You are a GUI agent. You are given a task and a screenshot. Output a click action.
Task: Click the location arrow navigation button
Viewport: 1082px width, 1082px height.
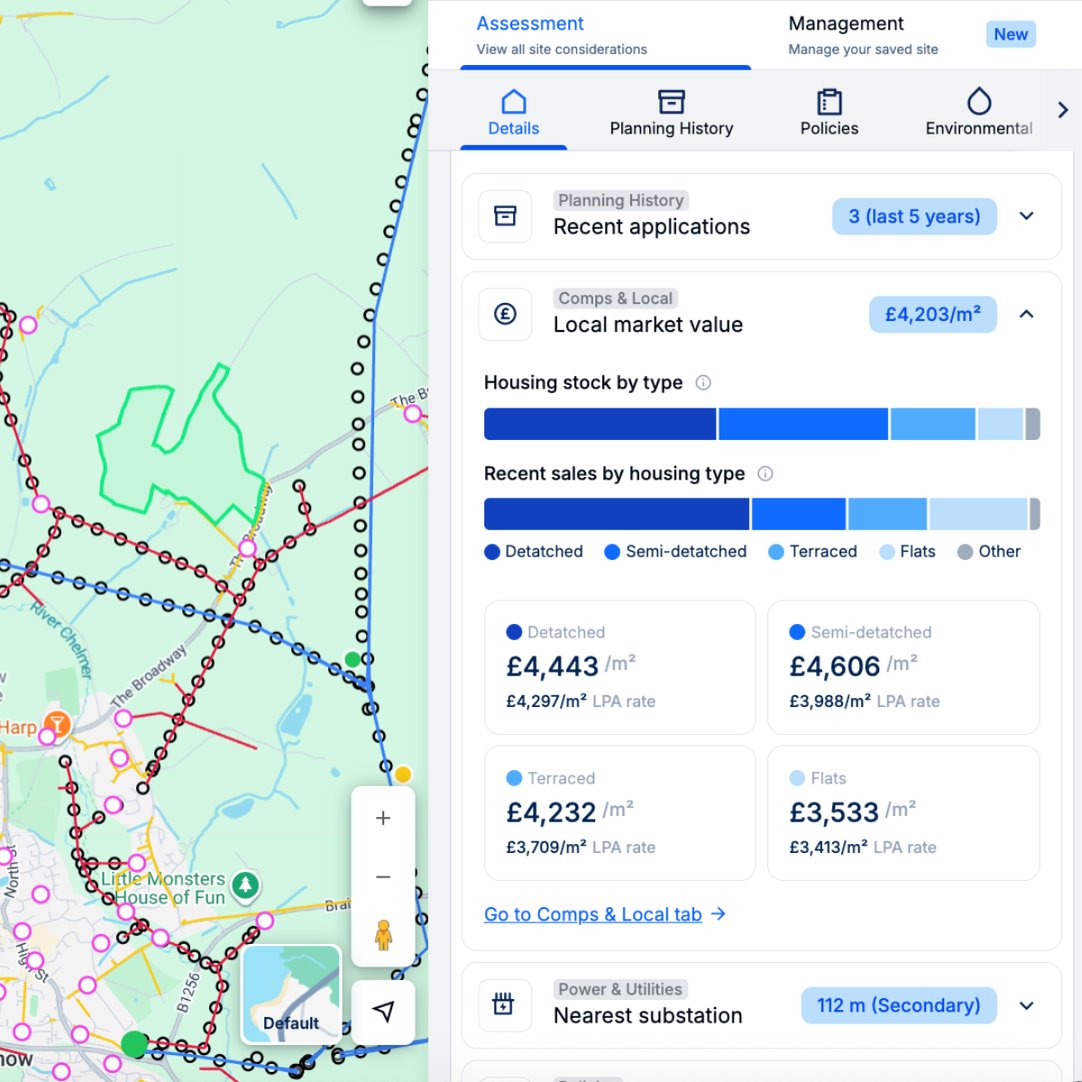click(383, 1012)
